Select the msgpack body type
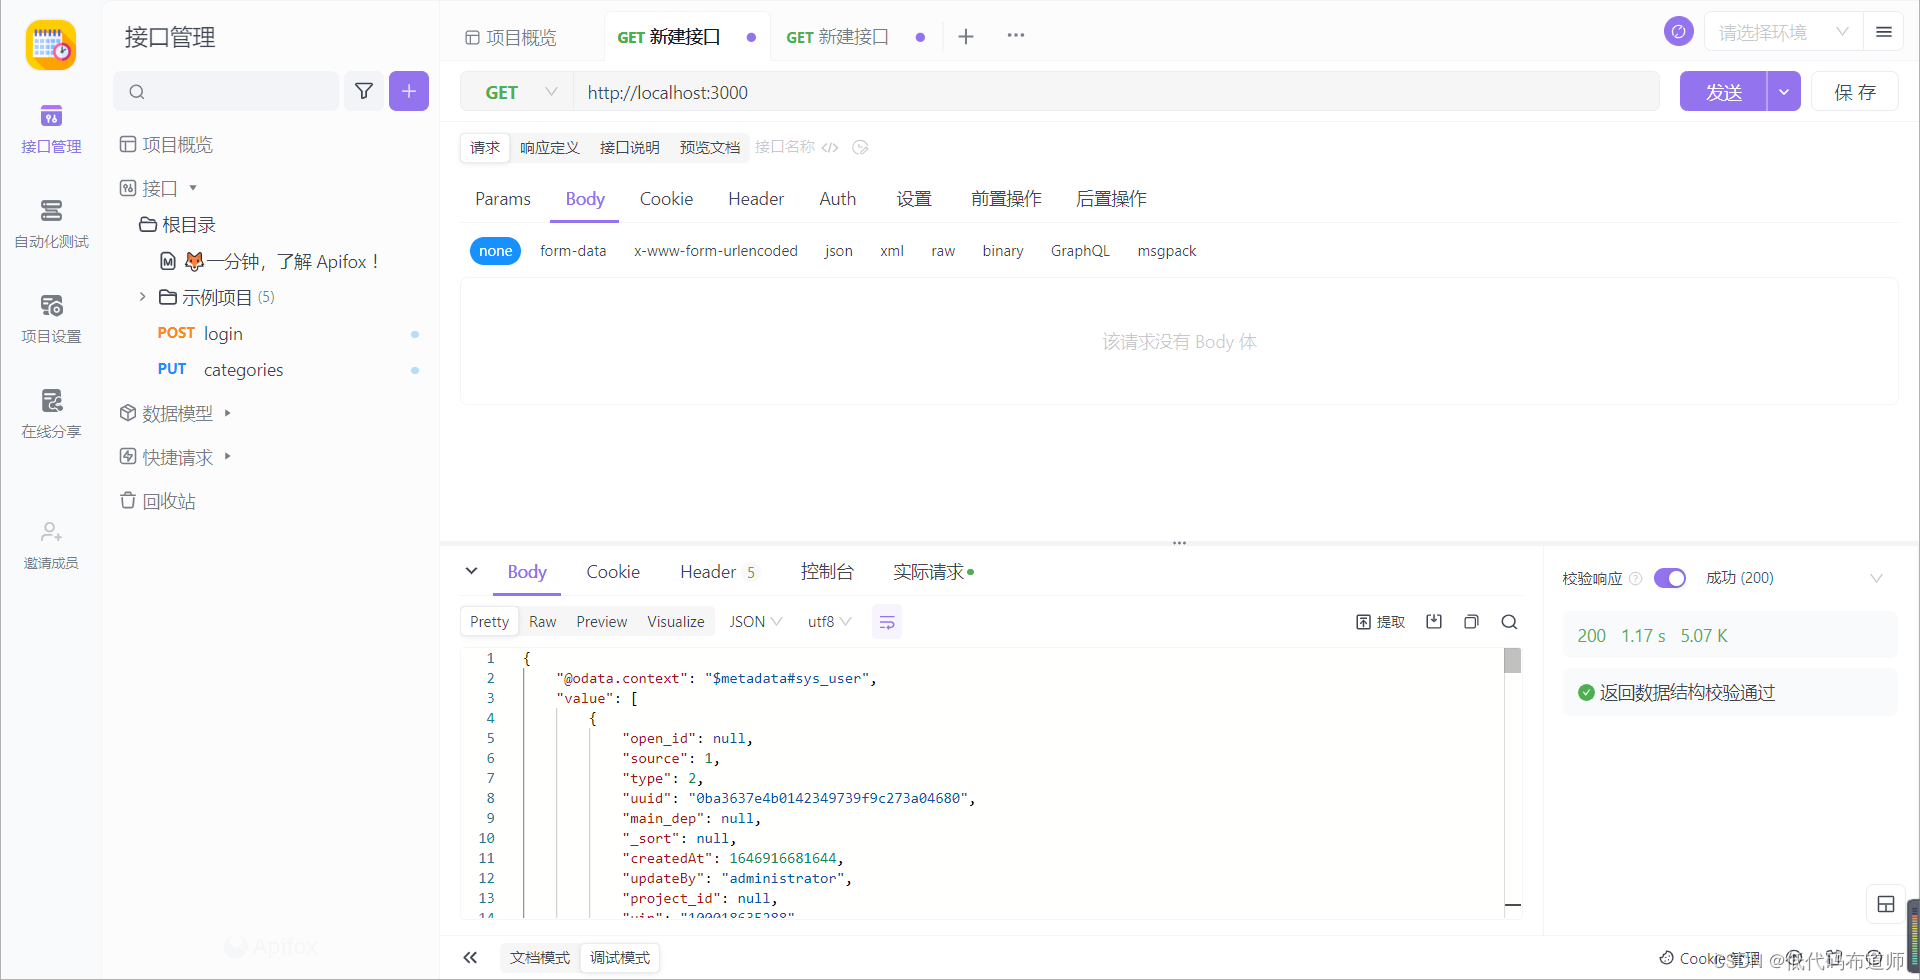Viewport: 1920px width, 980px height. [x=1167, y=251]
